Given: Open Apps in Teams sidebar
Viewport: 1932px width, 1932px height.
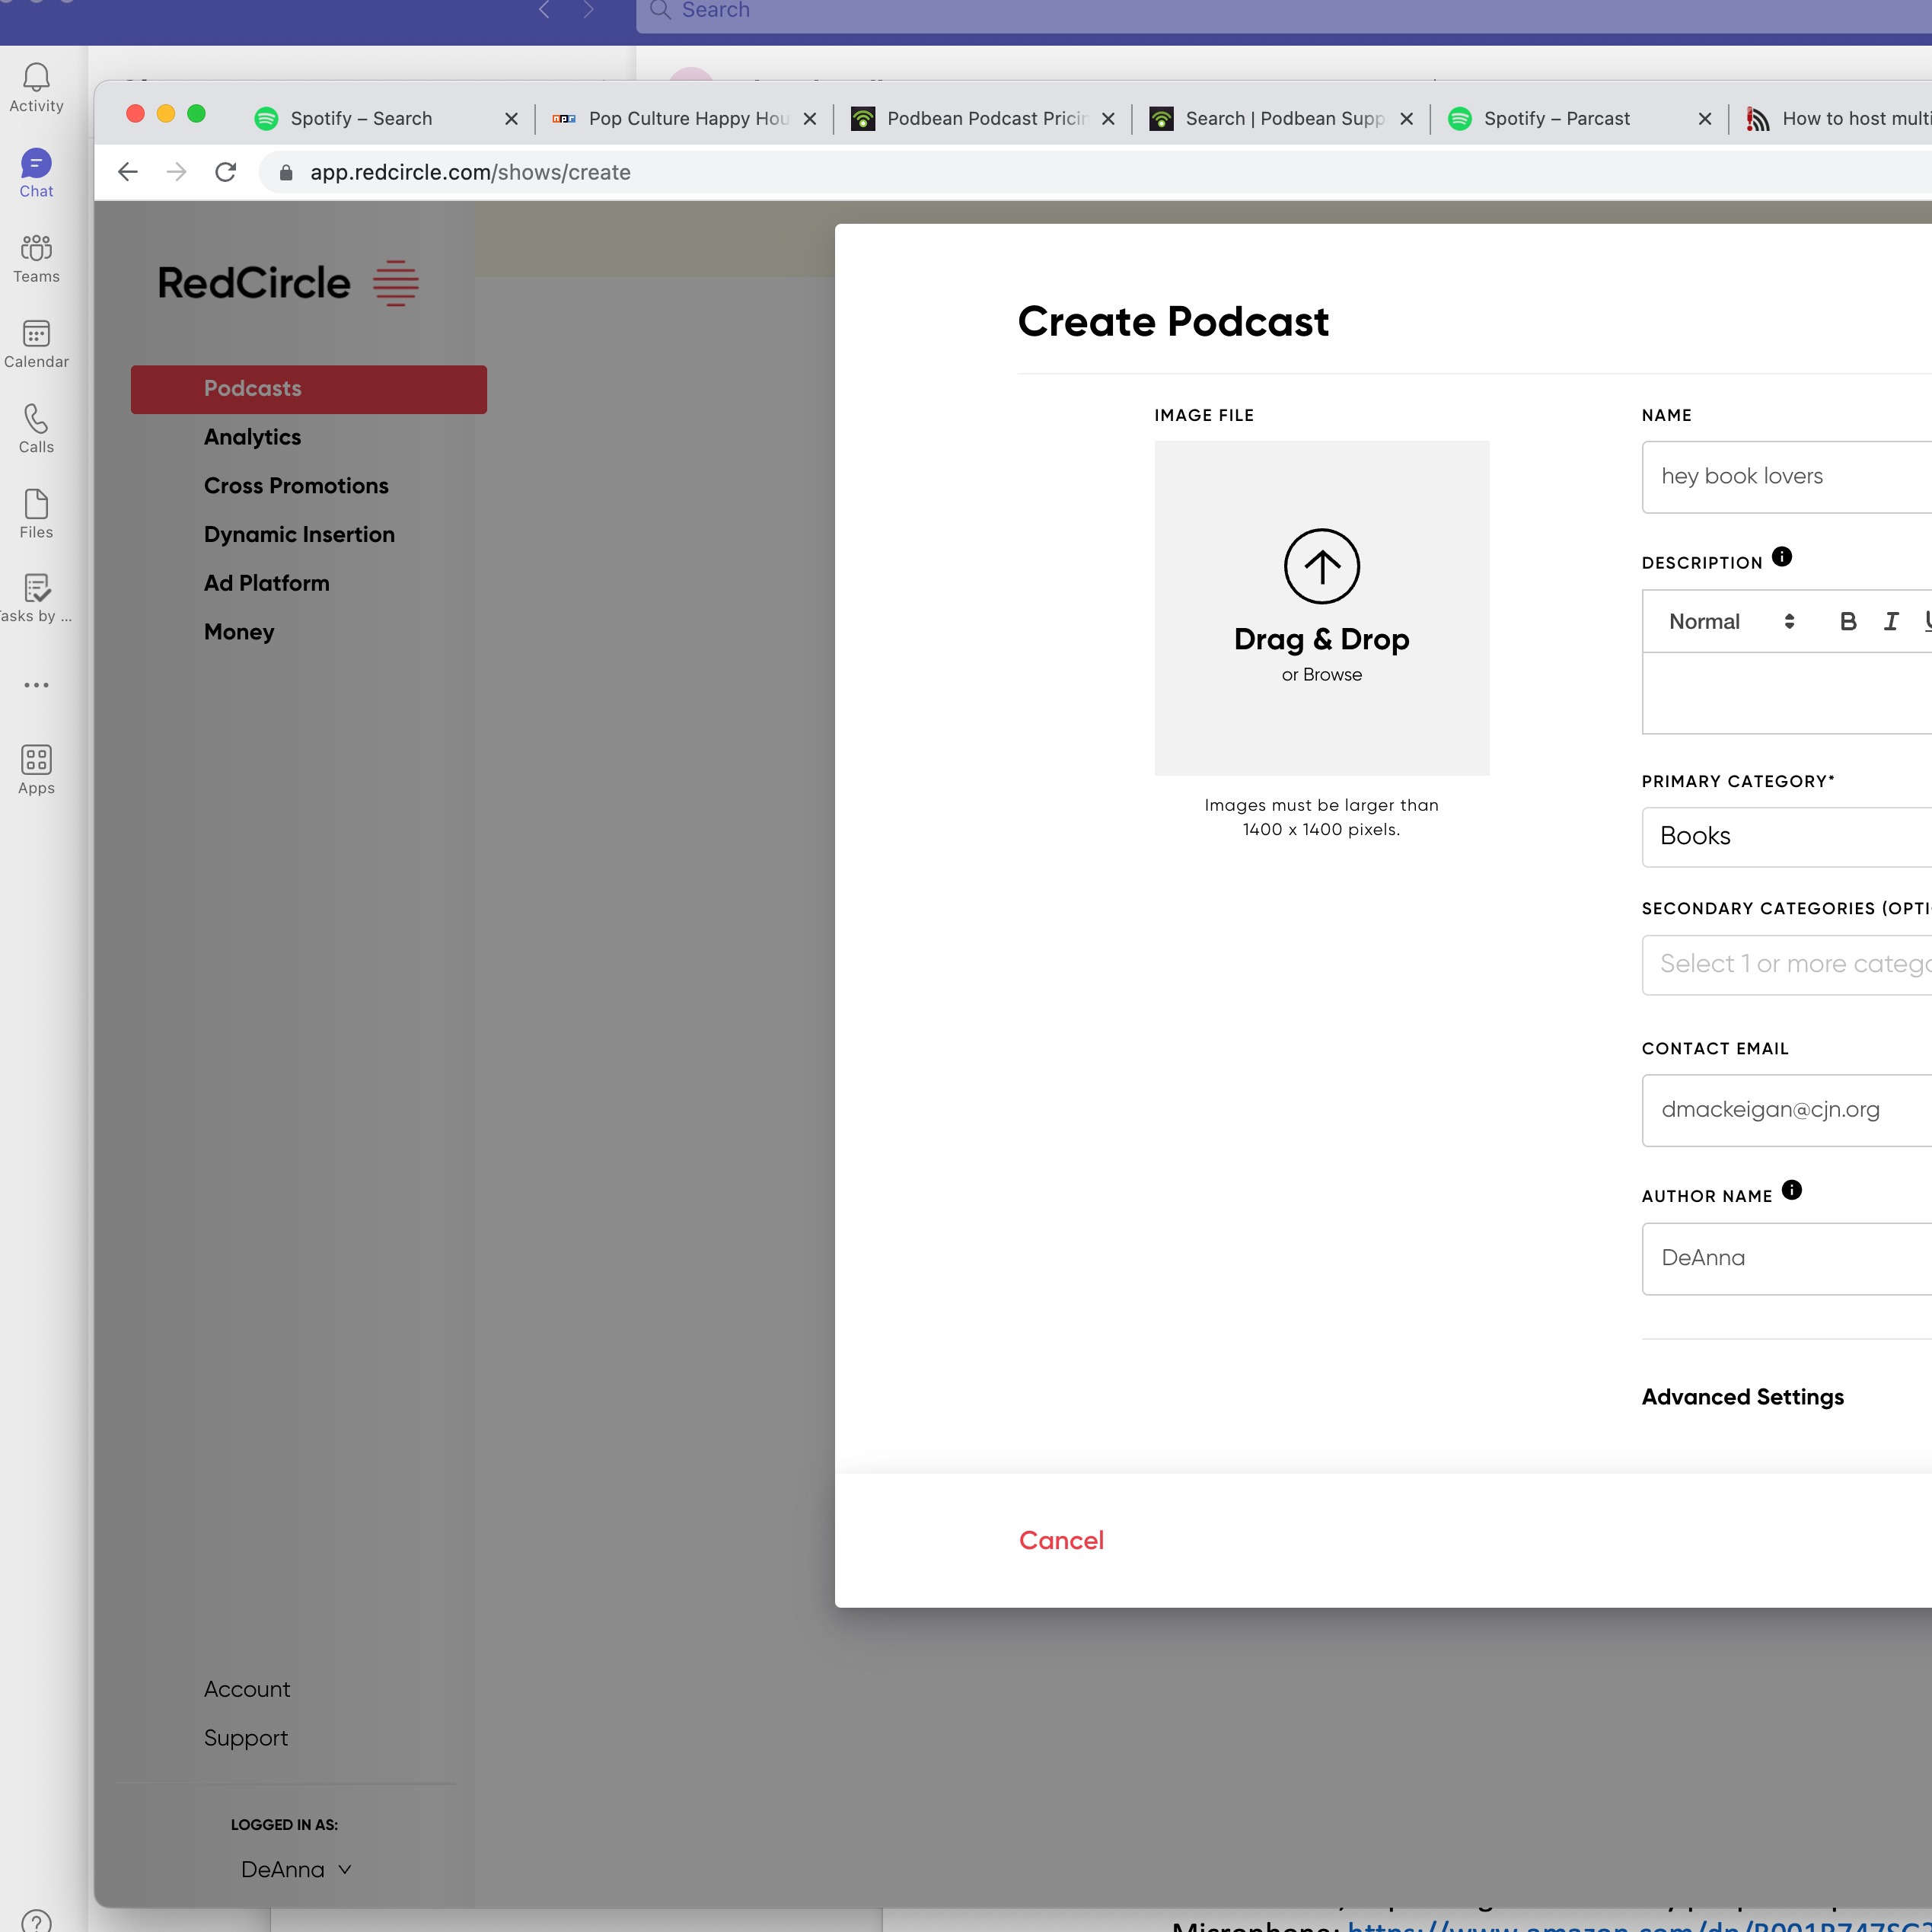Looking at the screenshot, I should [36, 769].
